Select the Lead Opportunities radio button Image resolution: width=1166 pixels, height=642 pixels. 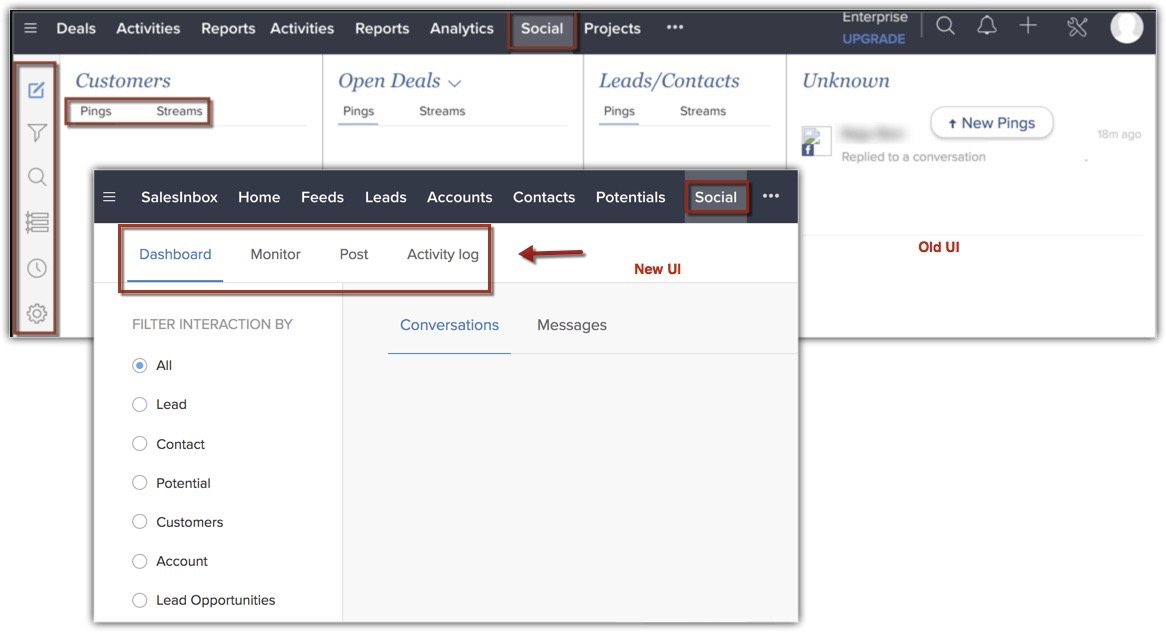point(139,600)
